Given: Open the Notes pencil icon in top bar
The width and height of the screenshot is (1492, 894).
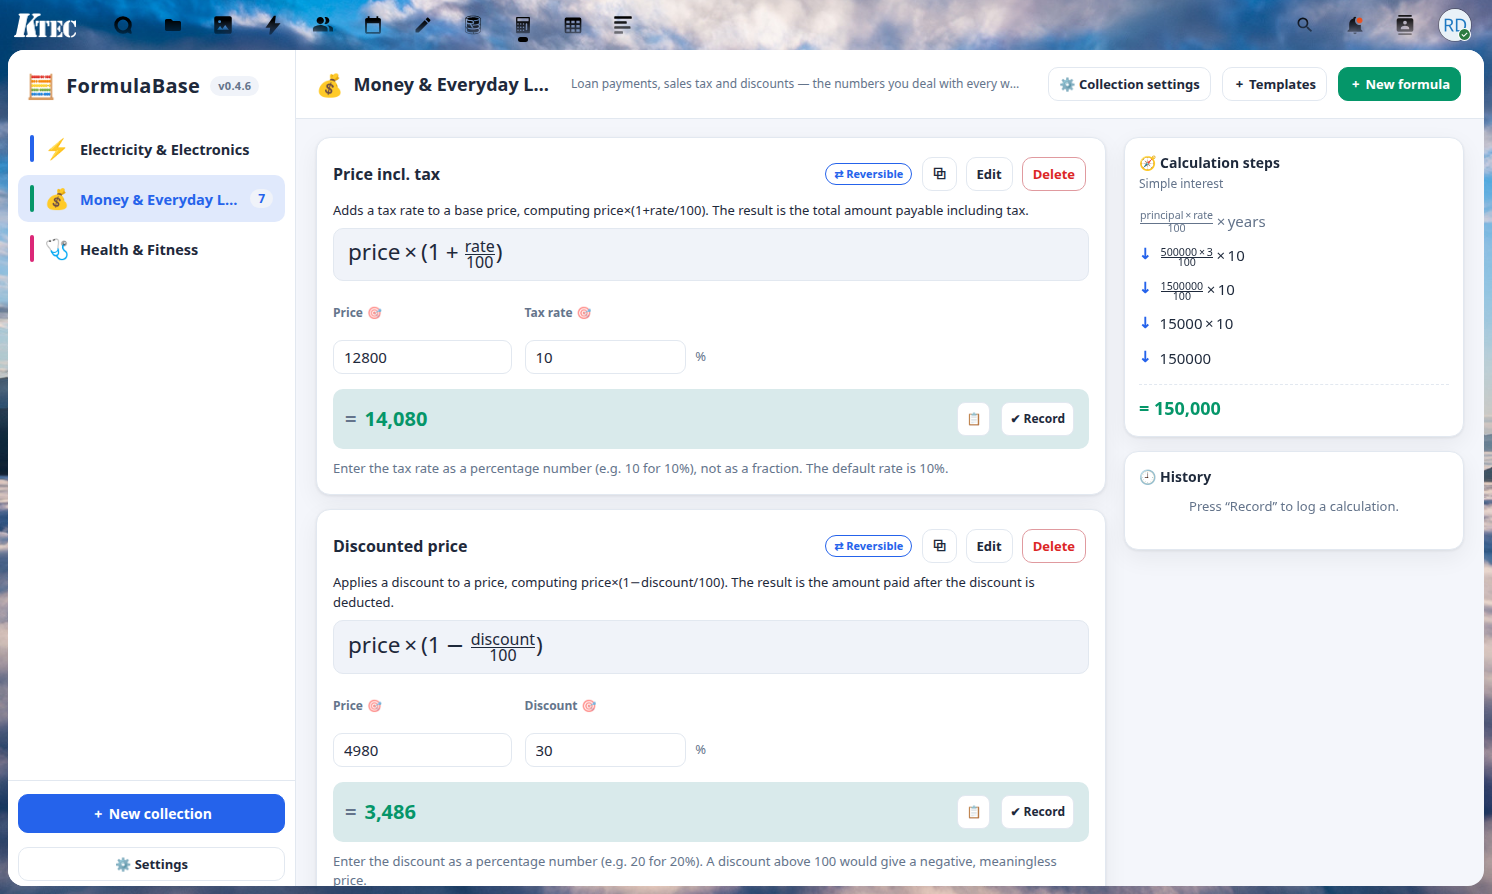Looking at the screenshot, I should point(423,25).
